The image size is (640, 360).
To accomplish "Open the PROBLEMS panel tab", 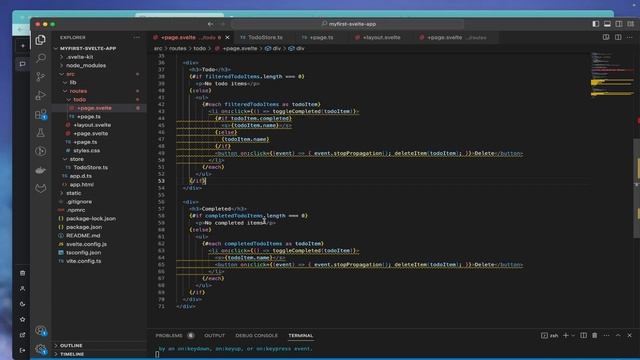I will pyautogui.click(x=169, y=335).
